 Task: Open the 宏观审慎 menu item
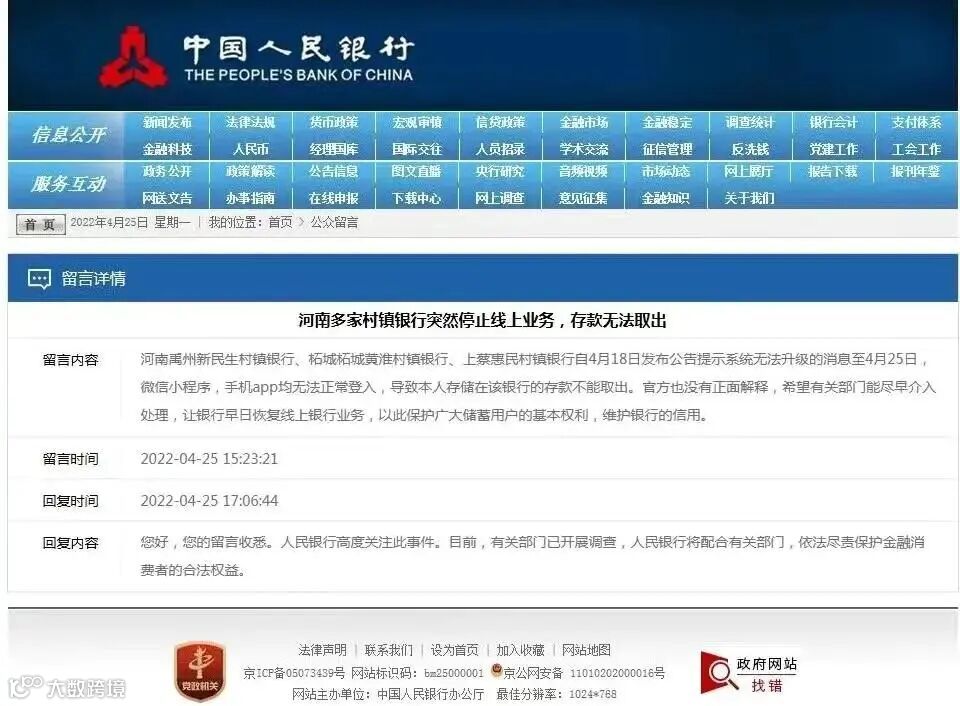(417, 122)
